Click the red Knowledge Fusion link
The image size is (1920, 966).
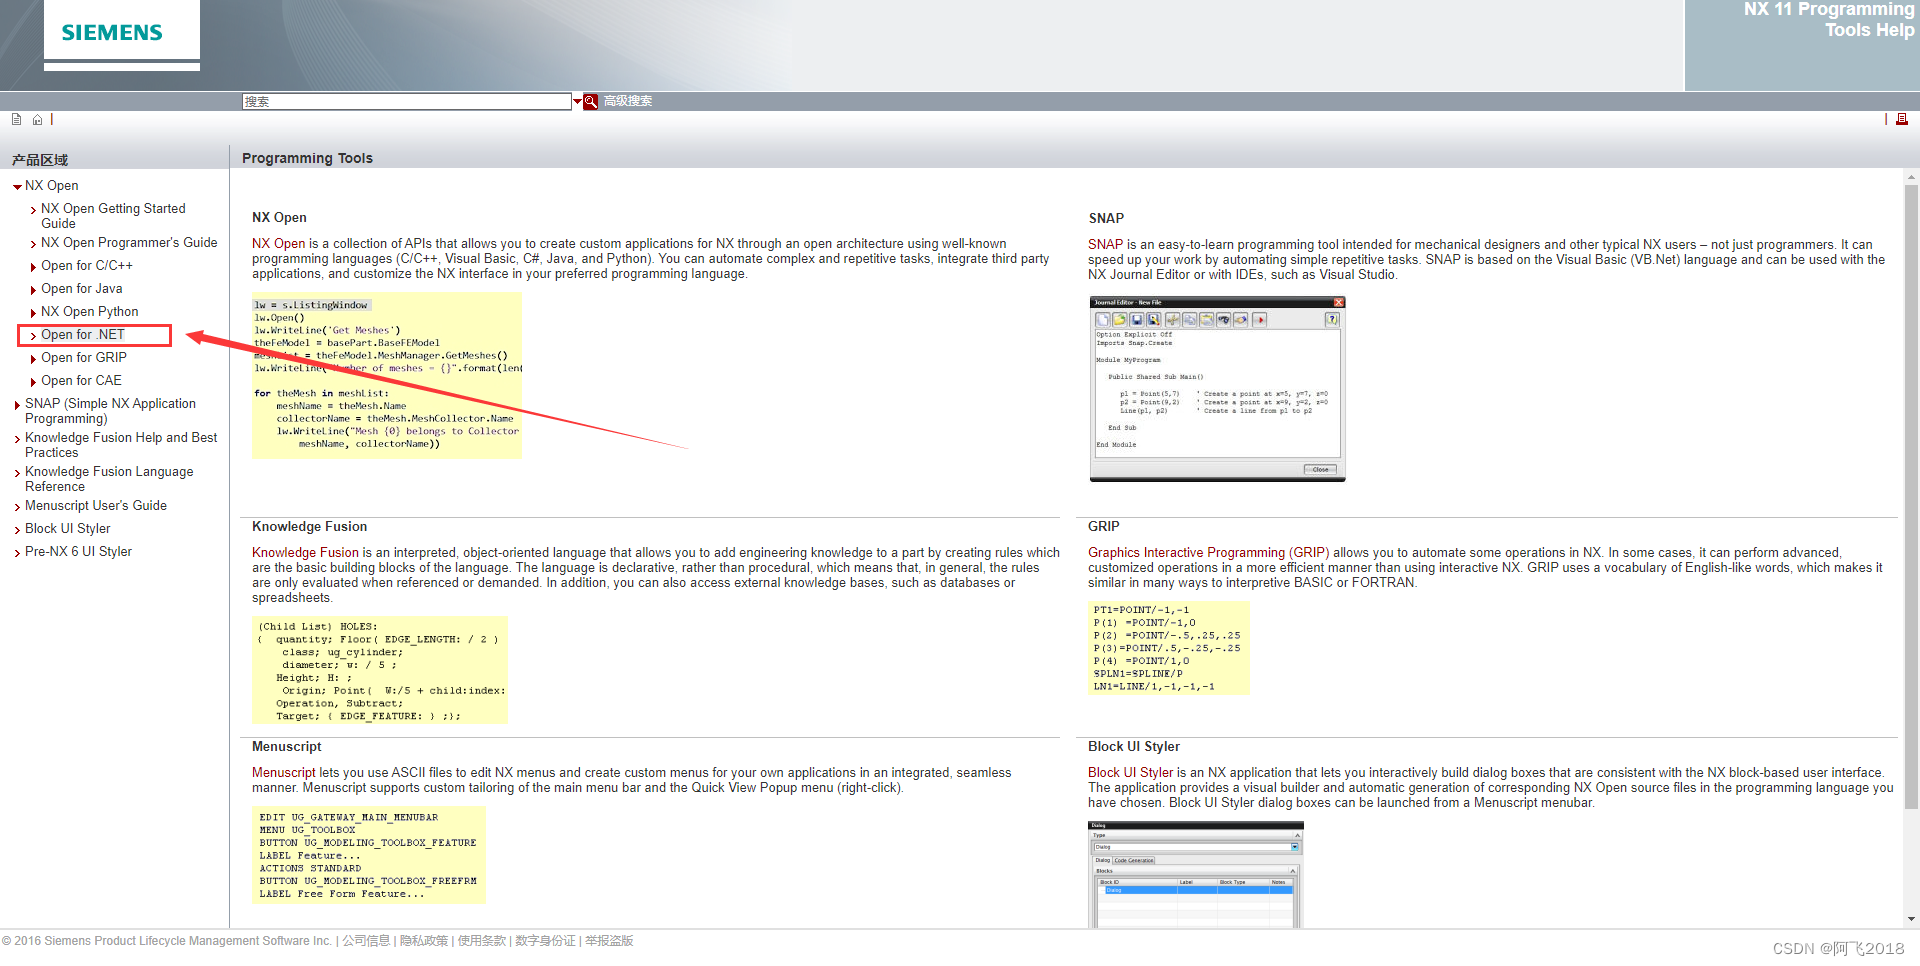pos(305,553)
